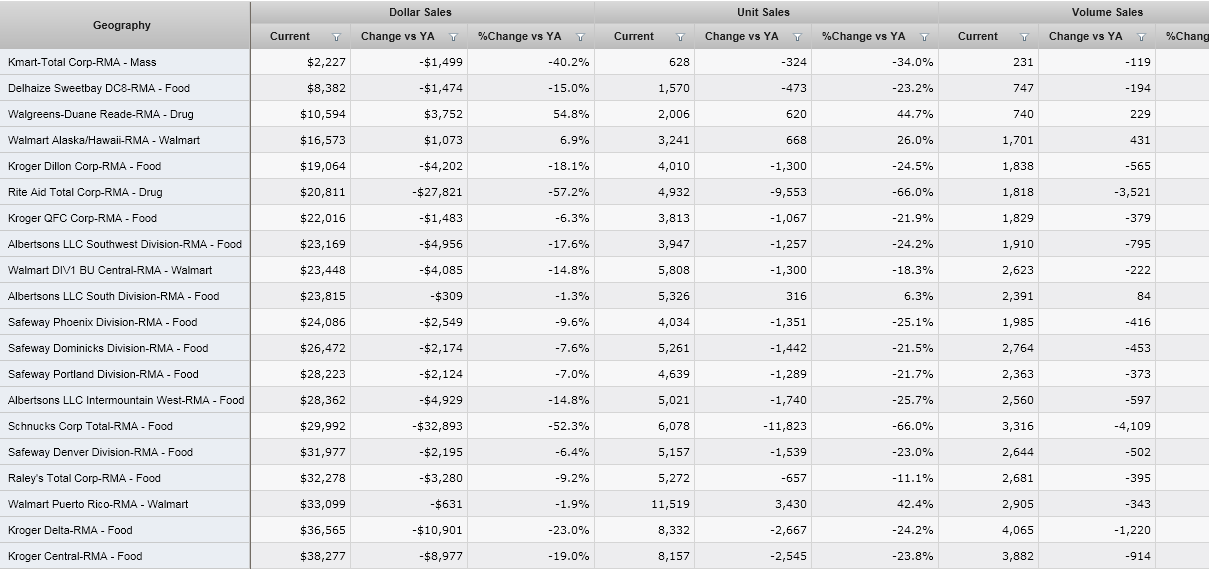1209x570 pixels.
Task: Open filter for Volume Sales Change vs YA
Action: point(1141,37)
